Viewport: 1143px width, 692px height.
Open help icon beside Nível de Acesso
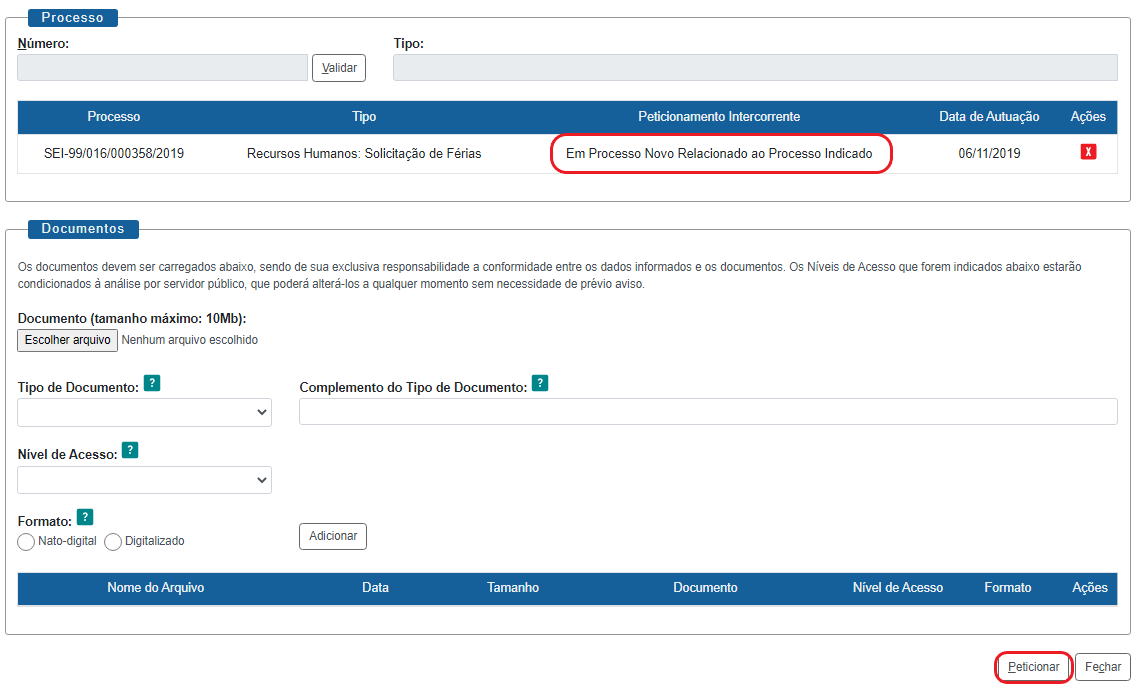(130, 450)
